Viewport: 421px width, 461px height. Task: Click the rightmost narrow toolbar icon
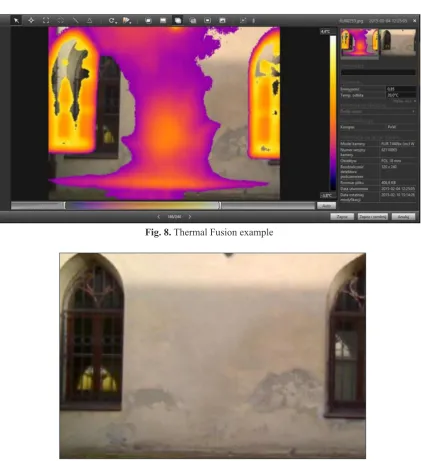click(x=253, y=21)
